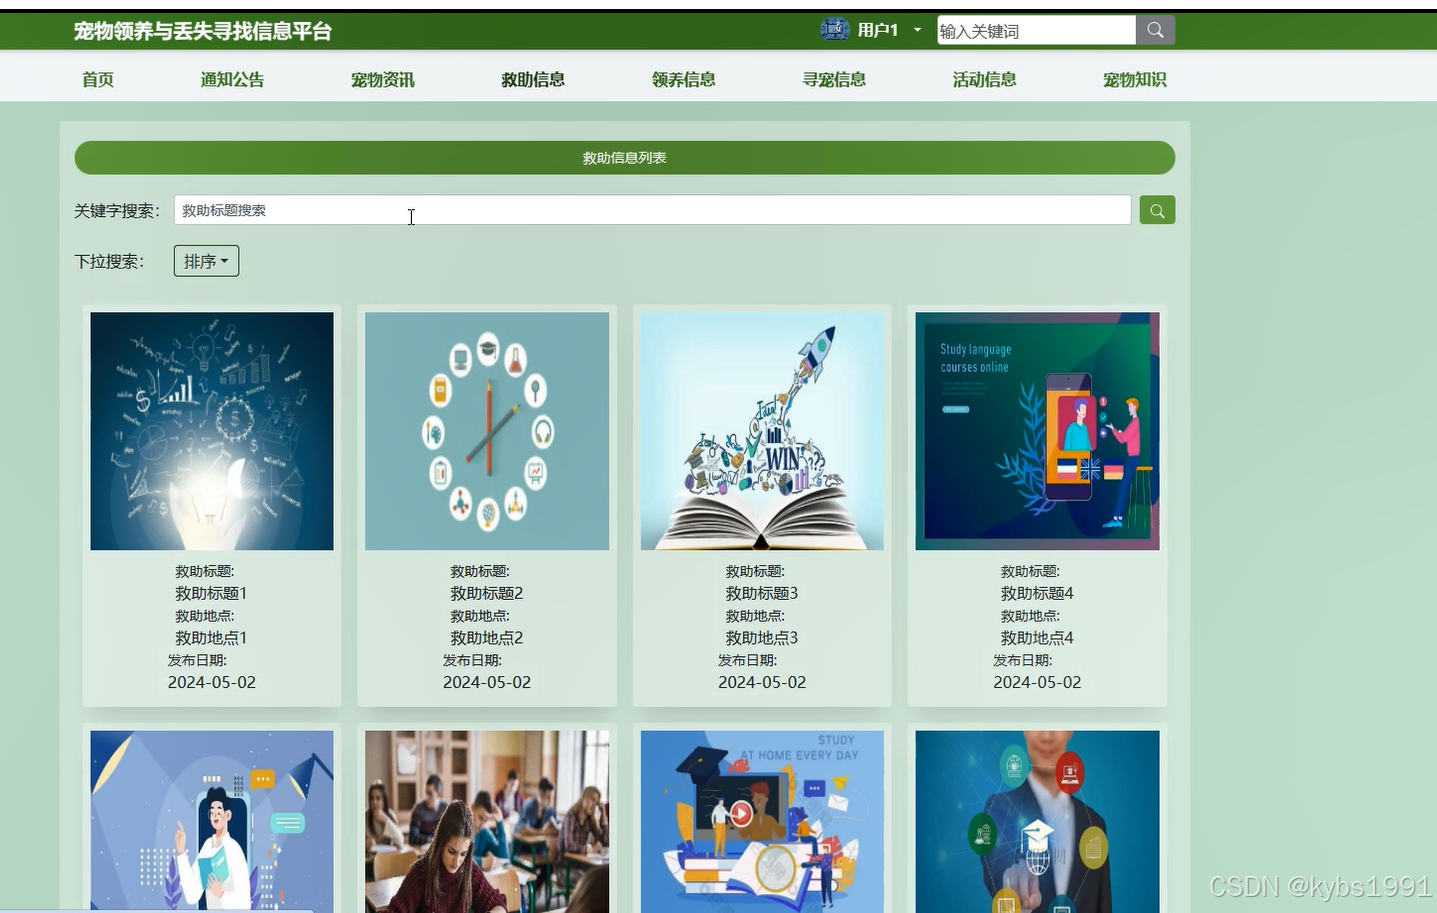Select the 宠物资讯 navigation item
The image size is (1437, 913).
pos(383,79)
